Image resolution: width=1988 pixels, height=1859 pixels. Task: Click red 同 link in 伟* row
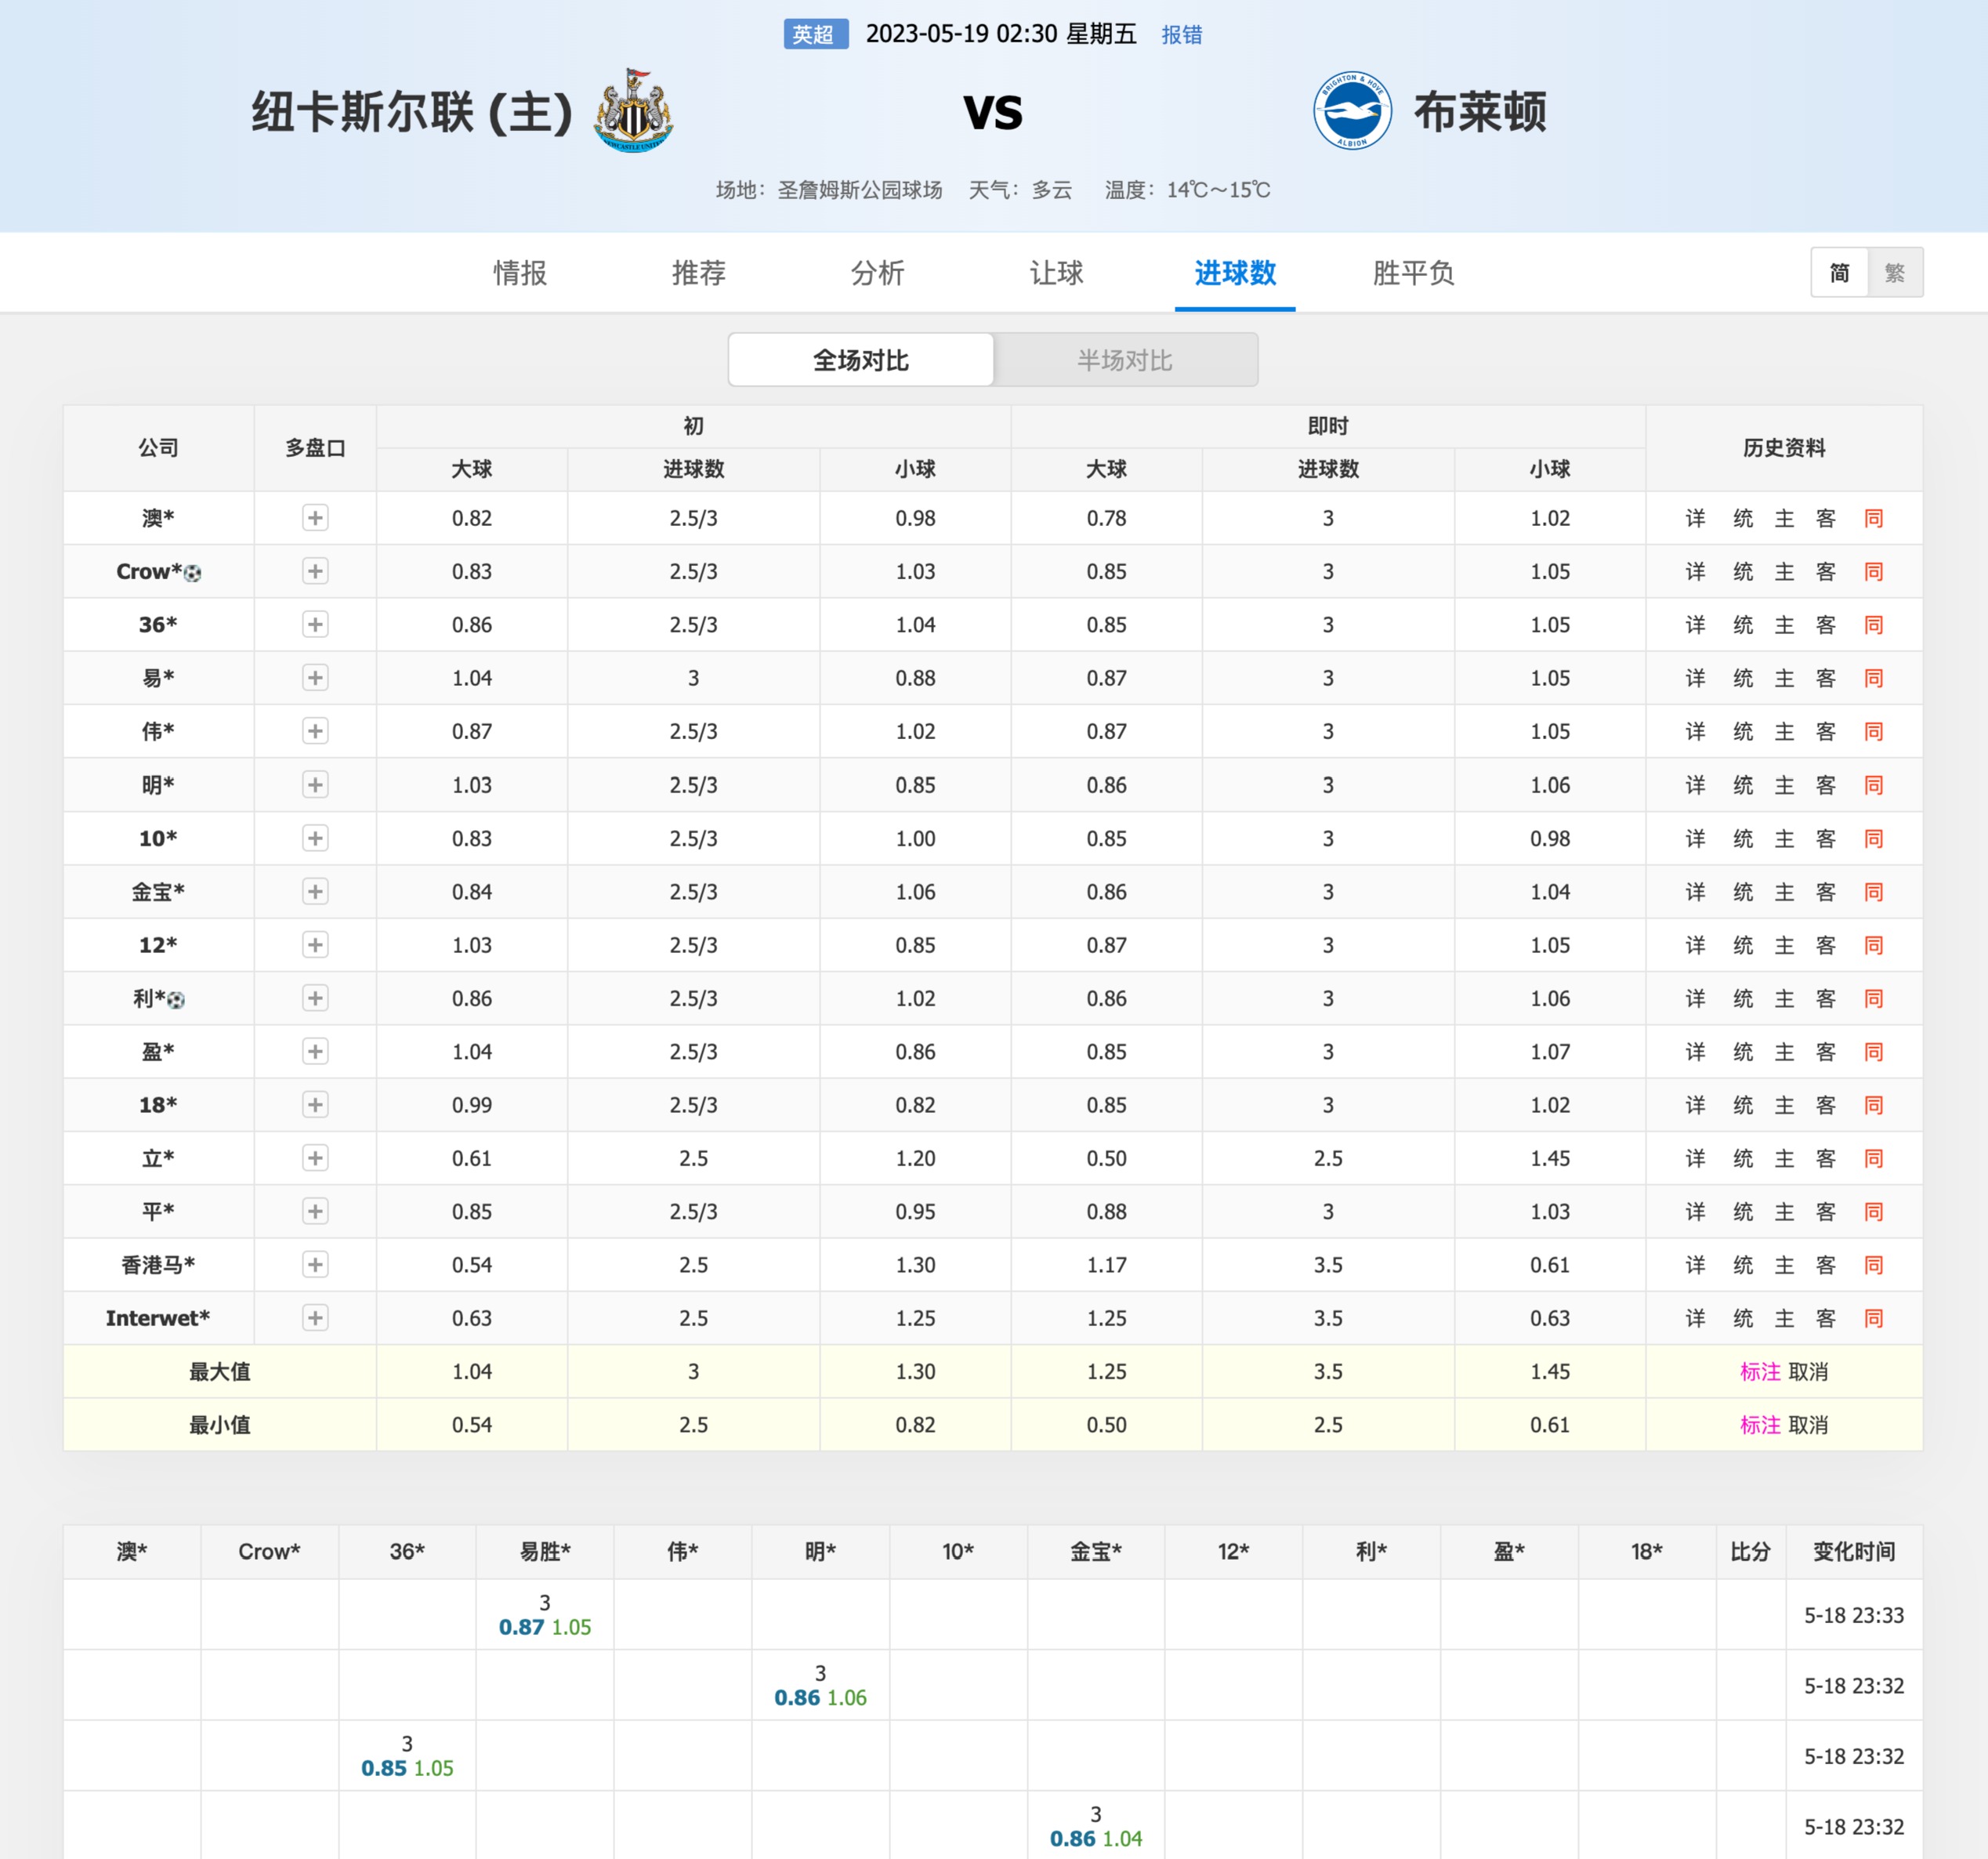(x=1874, y=732)
